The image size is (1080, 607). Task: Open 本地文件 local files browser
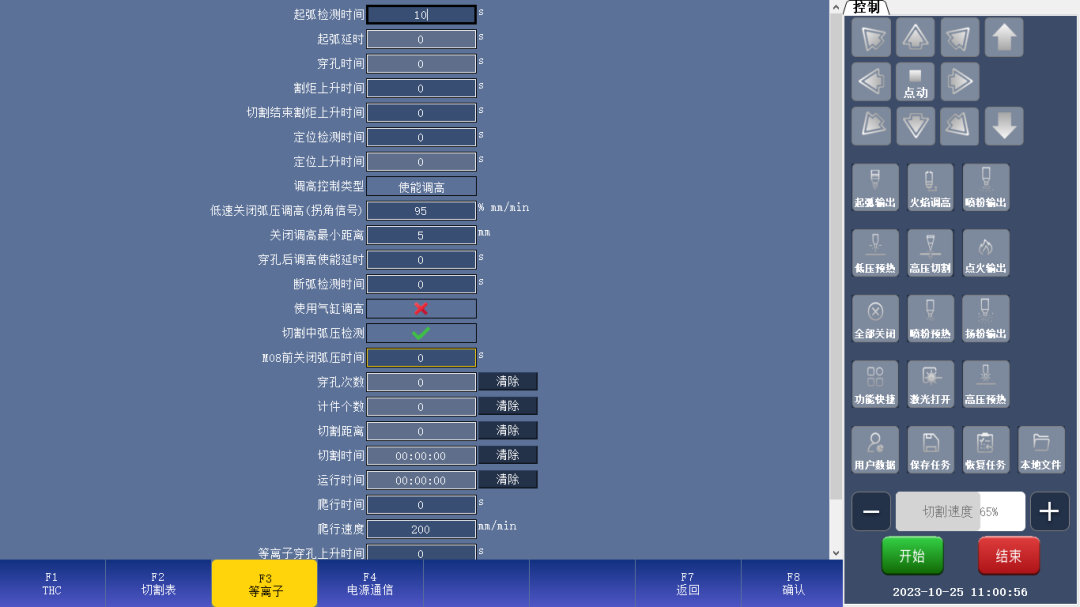1041,449
